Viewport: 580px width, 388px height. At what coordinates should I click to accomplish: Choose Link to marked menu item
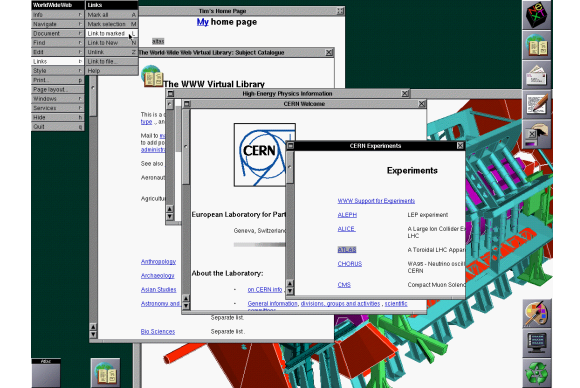click(x=111, y=33)
